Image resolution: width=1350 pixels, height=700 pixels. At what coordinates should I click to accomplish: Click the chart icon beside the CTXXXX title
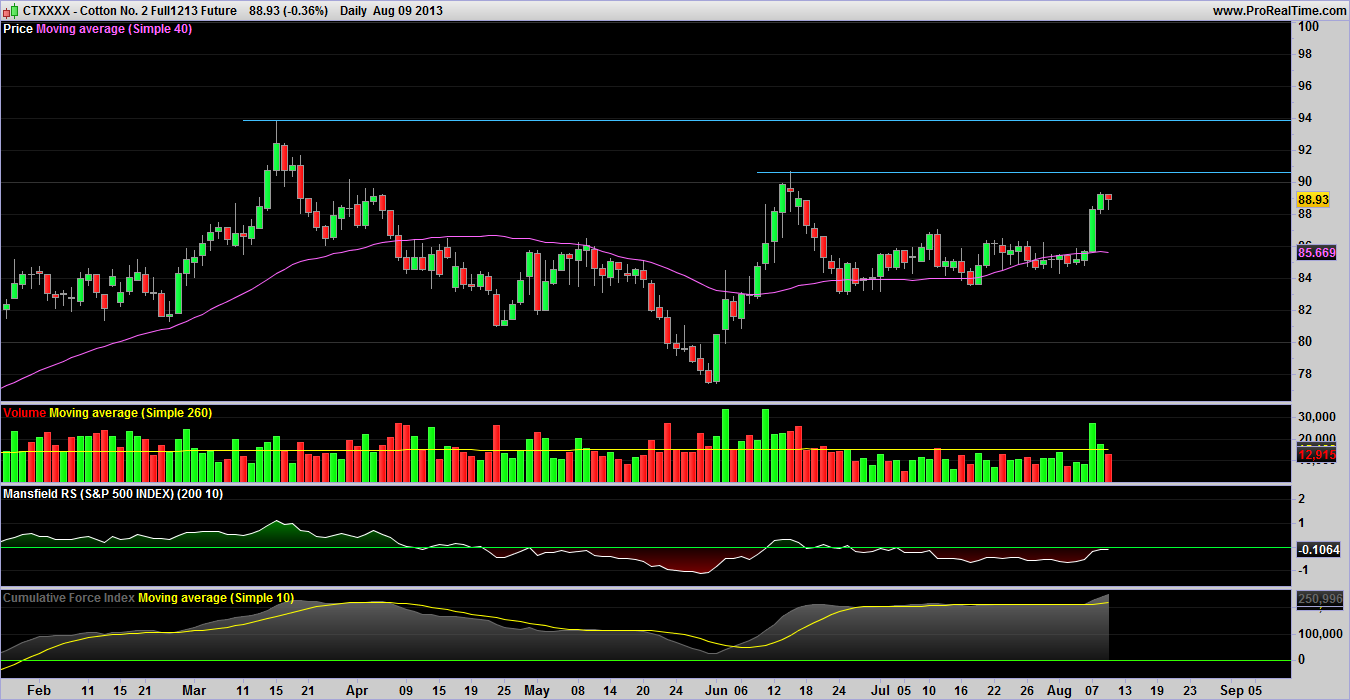click(10, 10)
